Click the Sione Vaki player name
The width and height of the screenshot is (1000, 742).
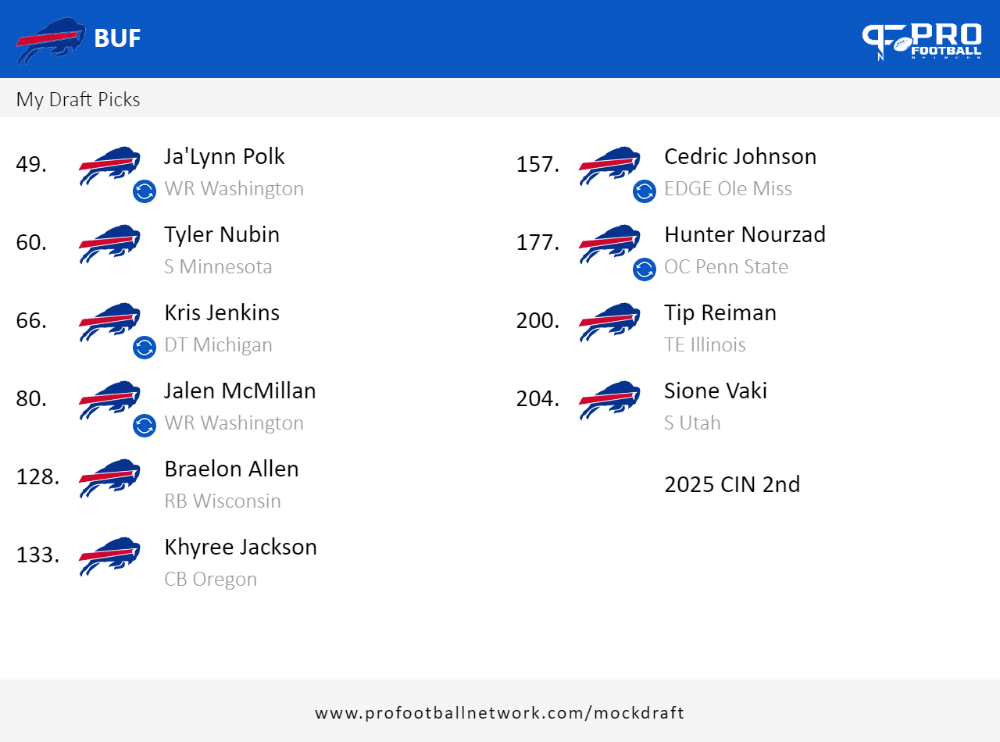click(x=716, y=390)
